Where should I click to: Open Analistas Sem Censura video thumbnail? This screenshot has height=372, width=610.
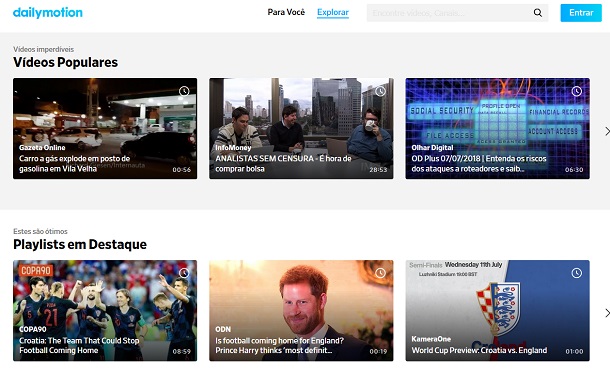[301, 128]
